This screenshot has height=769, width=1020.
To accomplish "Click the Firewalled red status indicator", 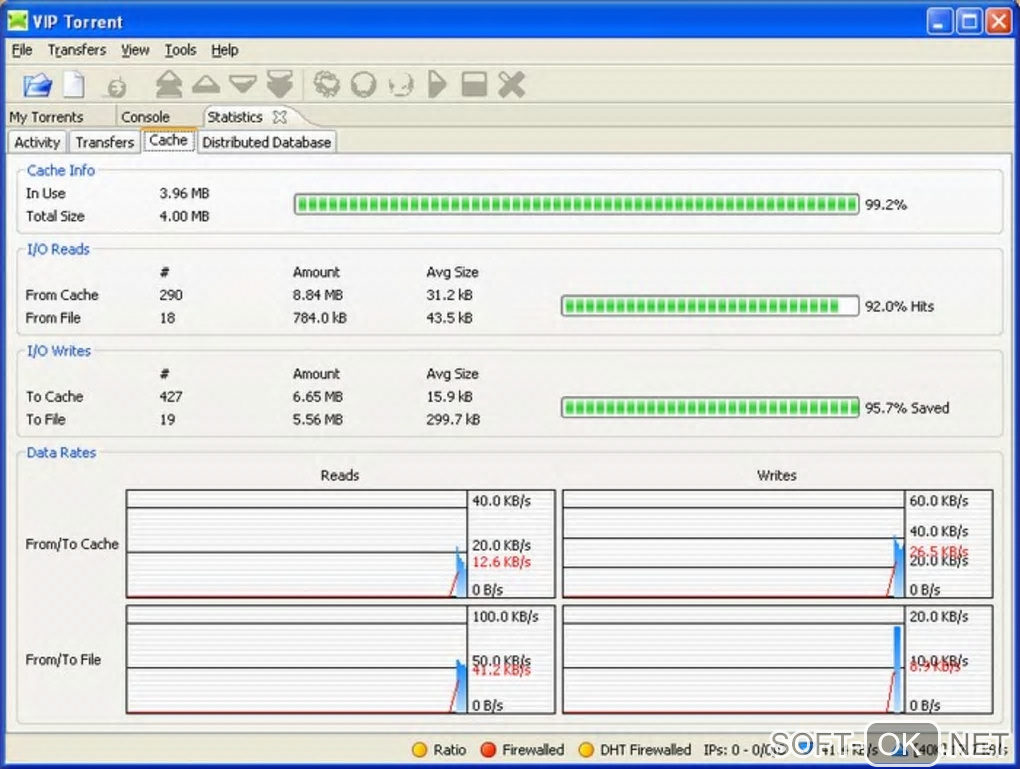I will pyautogui.click(x=489, y=750).
